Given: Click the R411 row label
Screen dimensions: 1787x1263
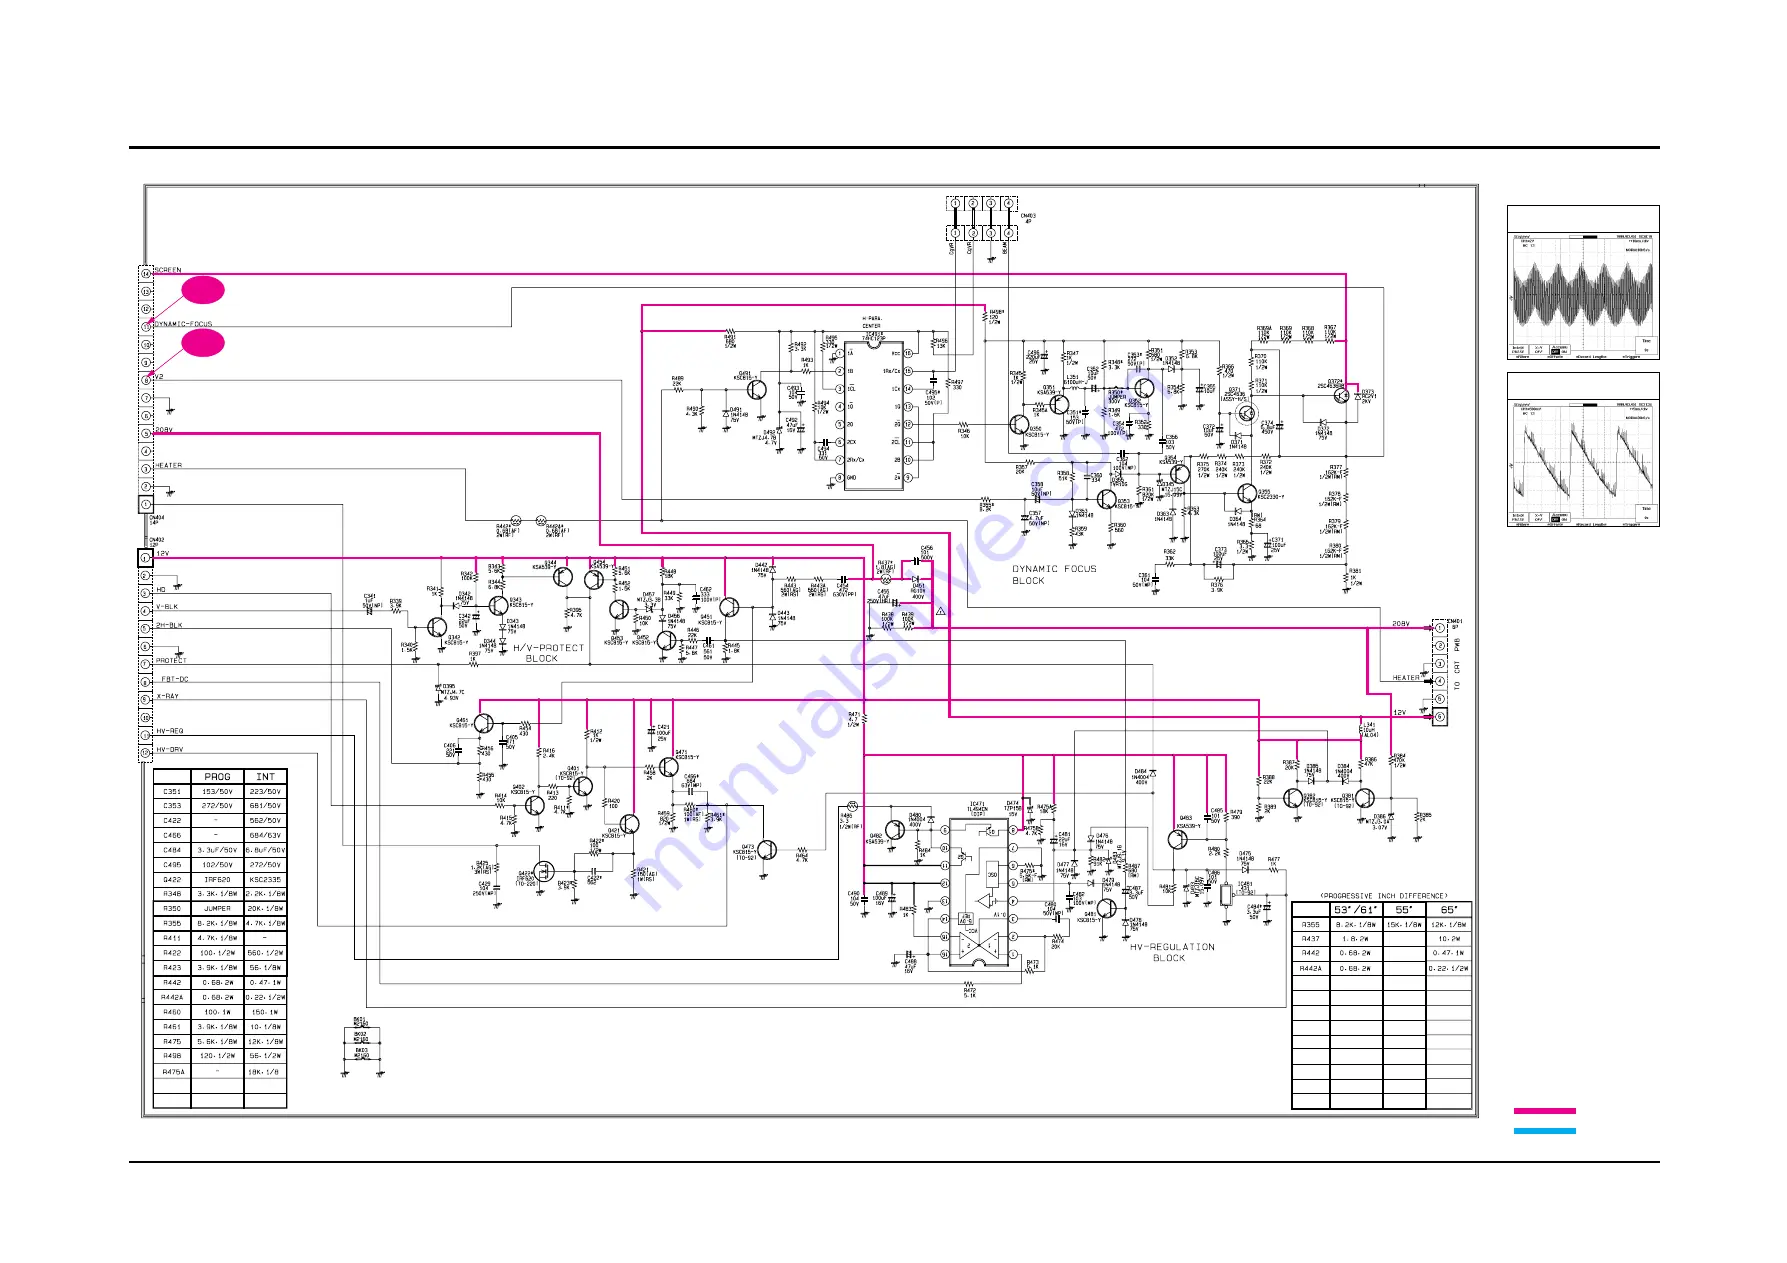Looking at the screenshot, I should pyautogui.click(x=172, y=938).
